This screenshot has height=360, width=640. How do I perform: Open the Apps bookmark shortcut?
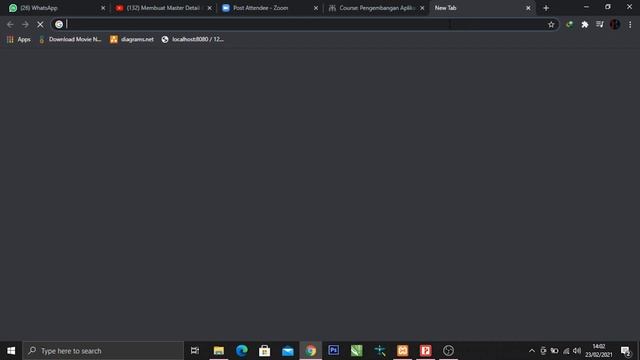click(x=19, y=39)
